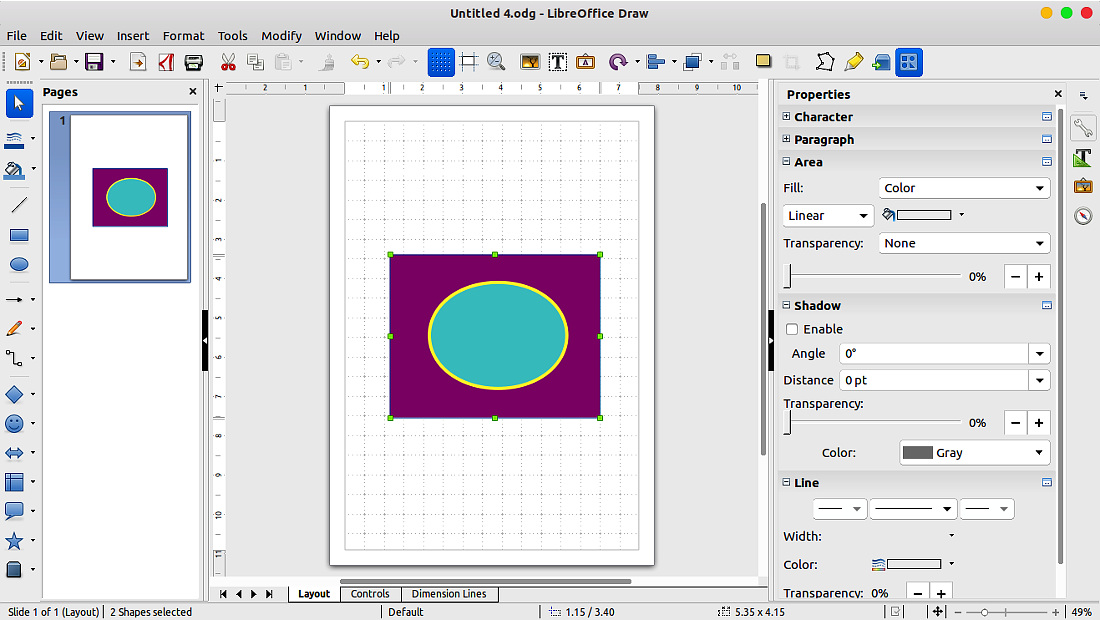Select the arrow Select tool
The image size is (1100, 620).
(19, 104)
